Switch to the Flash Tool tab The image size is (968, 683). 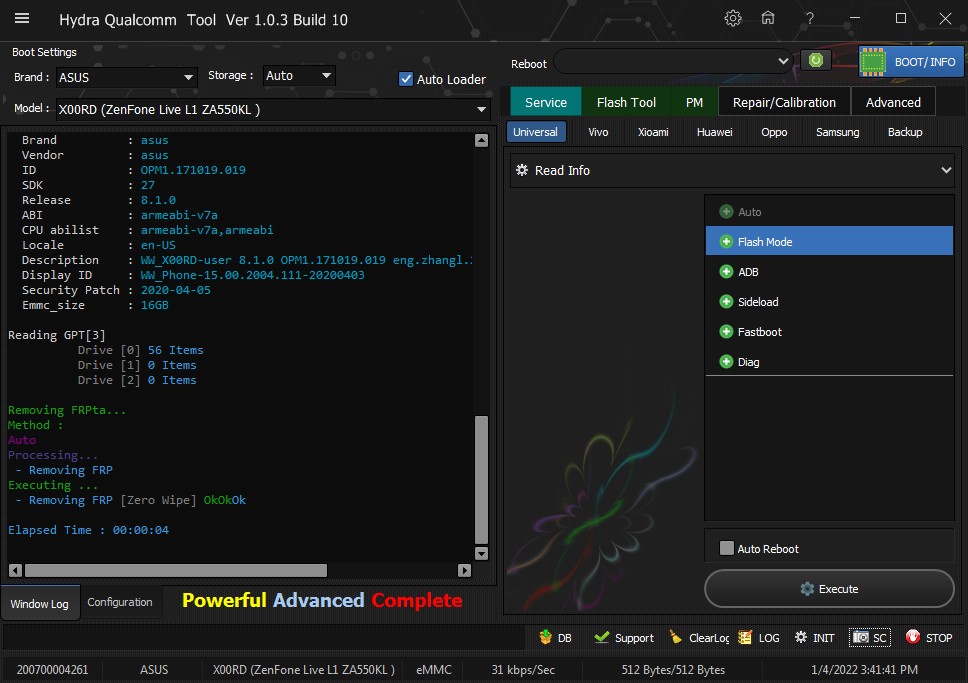tap(626, 102)
